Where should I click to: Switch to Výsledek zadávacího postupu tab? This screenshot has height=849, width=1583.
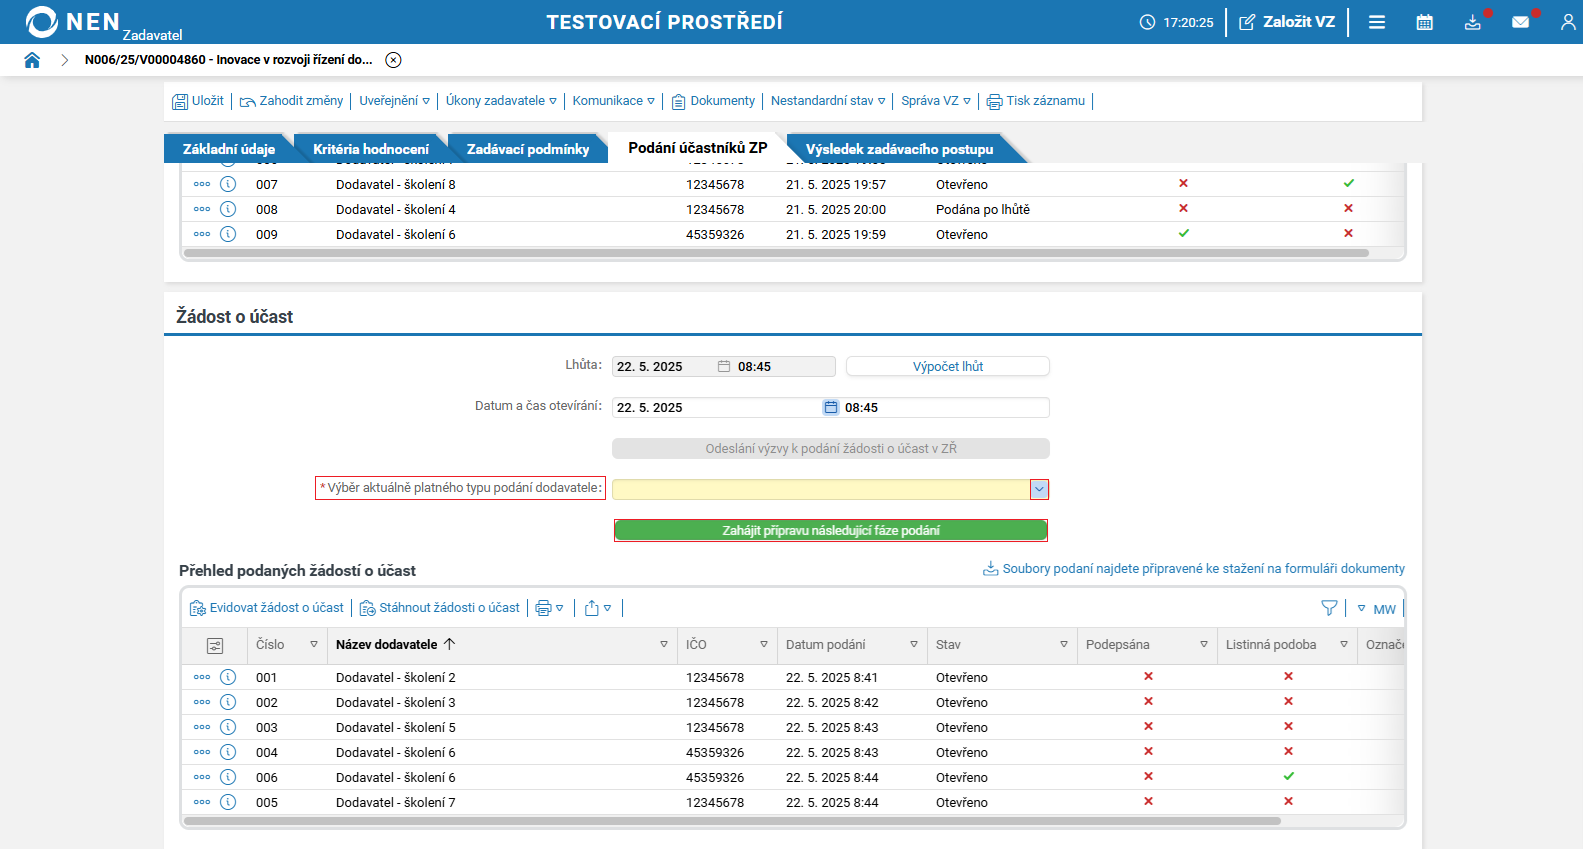tap(900, 149)
